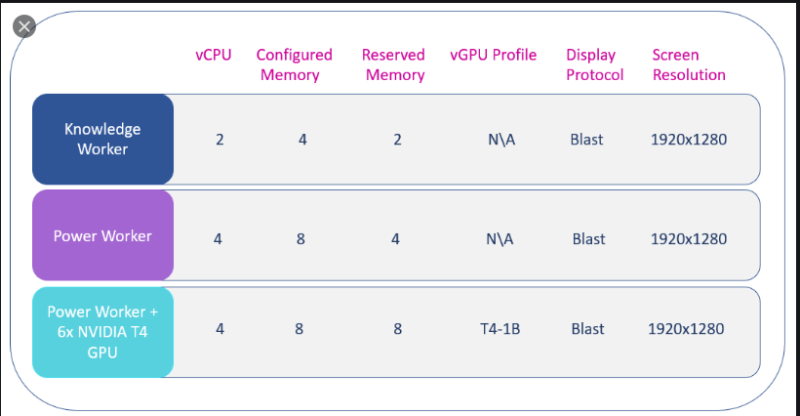Click Blast protocol in Power Worker row
This screenshot has width=800, height=416.
pyautogui.click(x=589, y=238)
